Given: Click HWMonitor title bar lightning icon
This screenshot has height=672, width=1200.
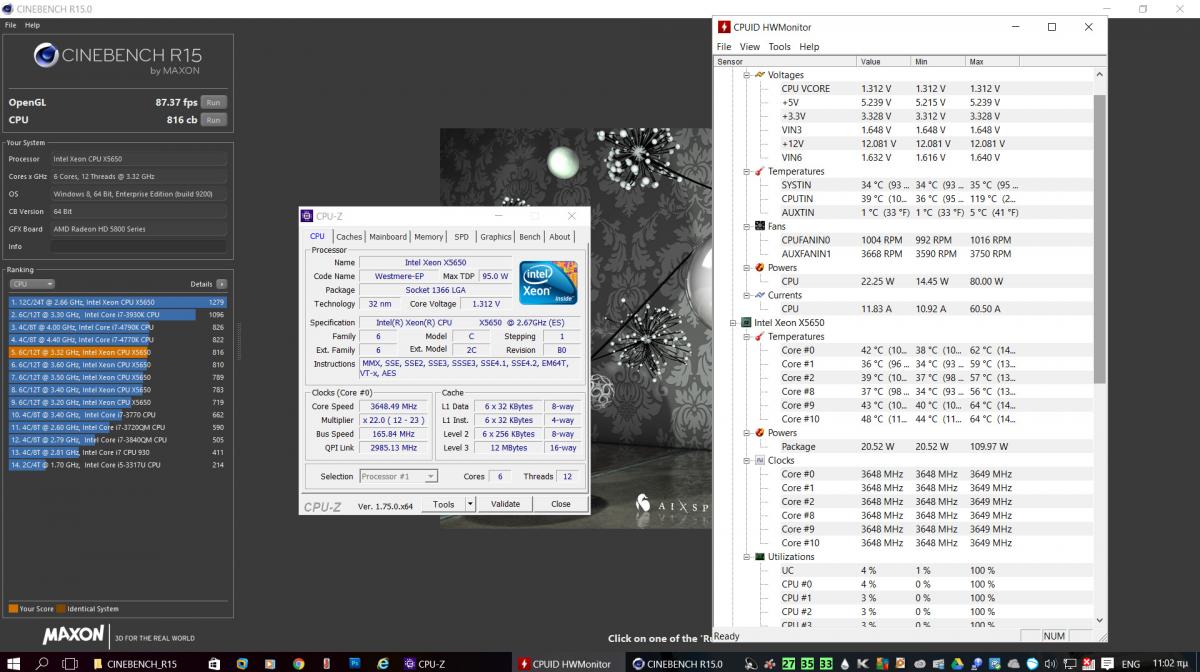Looking at the screenshot, I should click(x=724, y=27).
